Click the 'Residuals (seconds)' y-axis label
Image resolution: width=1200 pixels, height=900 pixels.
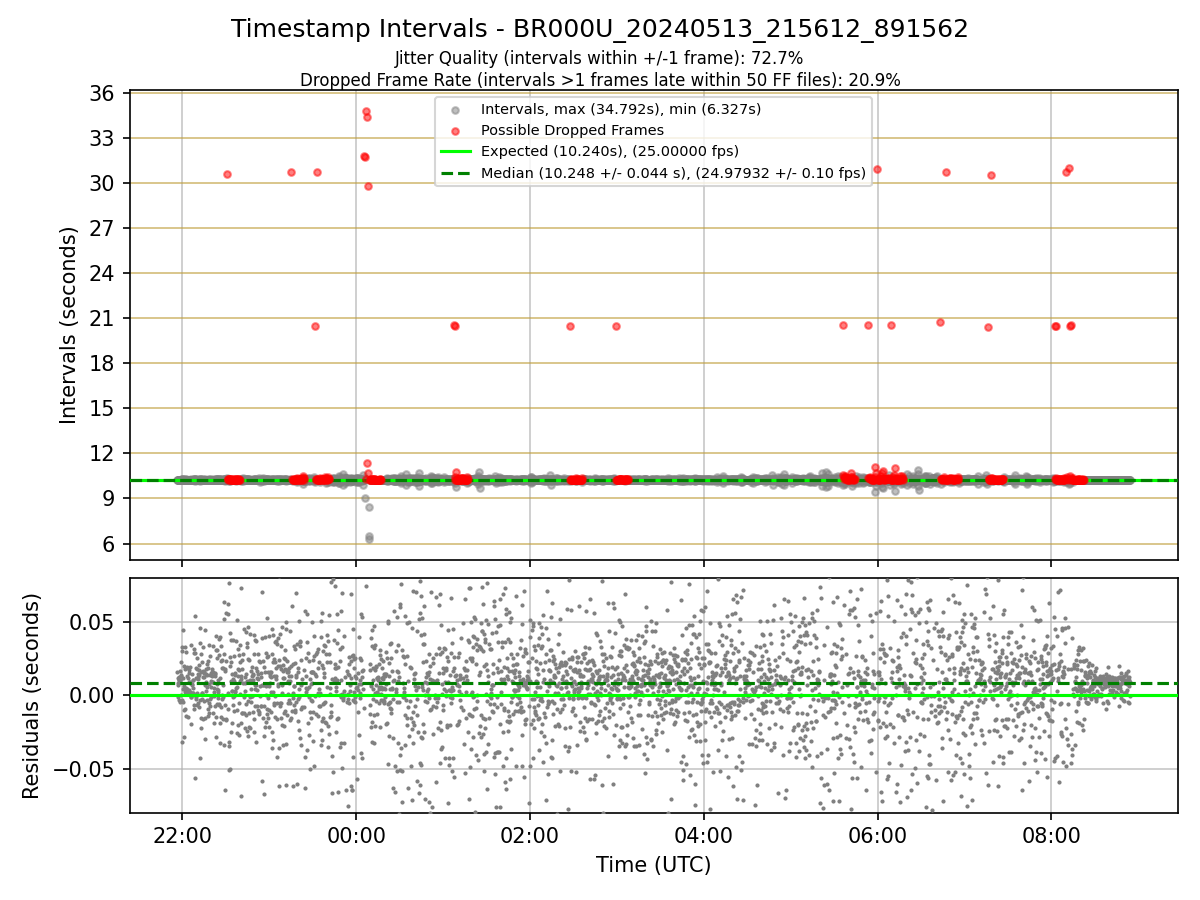click(x=32, y=696)
